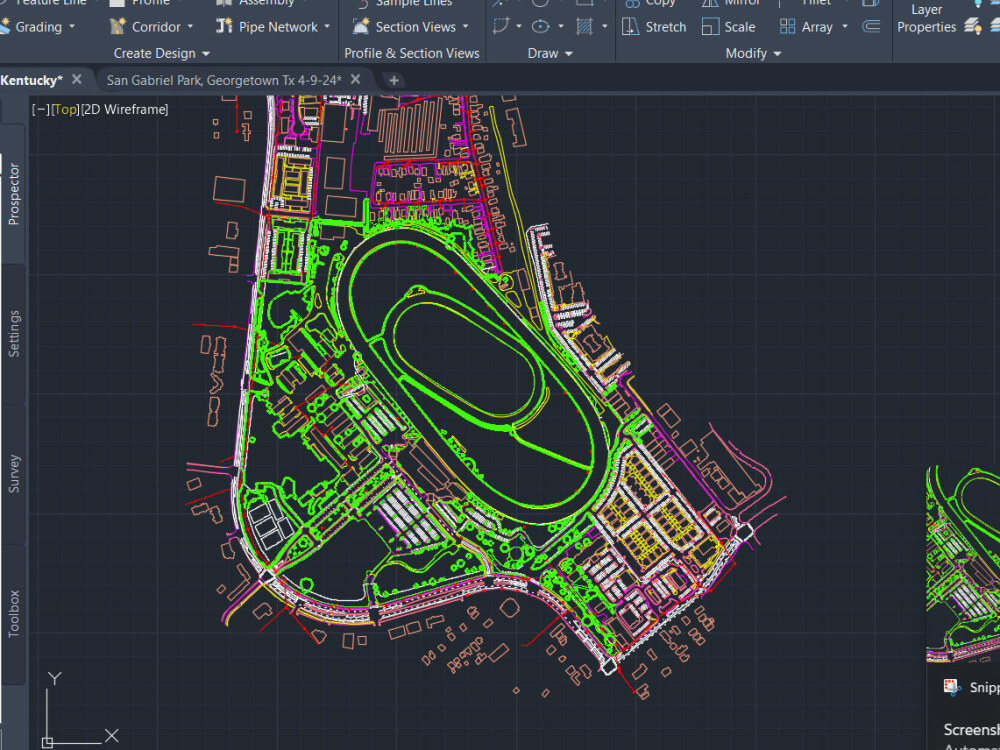This screenshot has height=750, width=1000.
Task: Open the Pipe Network dropdown arrow
Action: (327, 27)
